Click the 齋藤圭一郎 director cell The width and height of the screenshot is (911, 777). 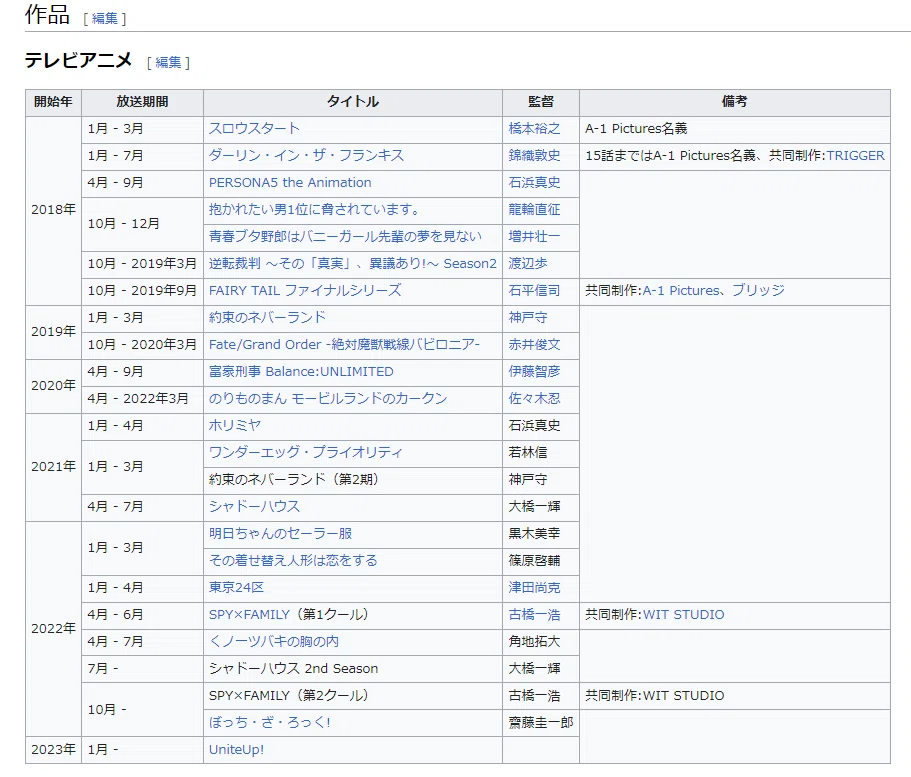(541, 723)
